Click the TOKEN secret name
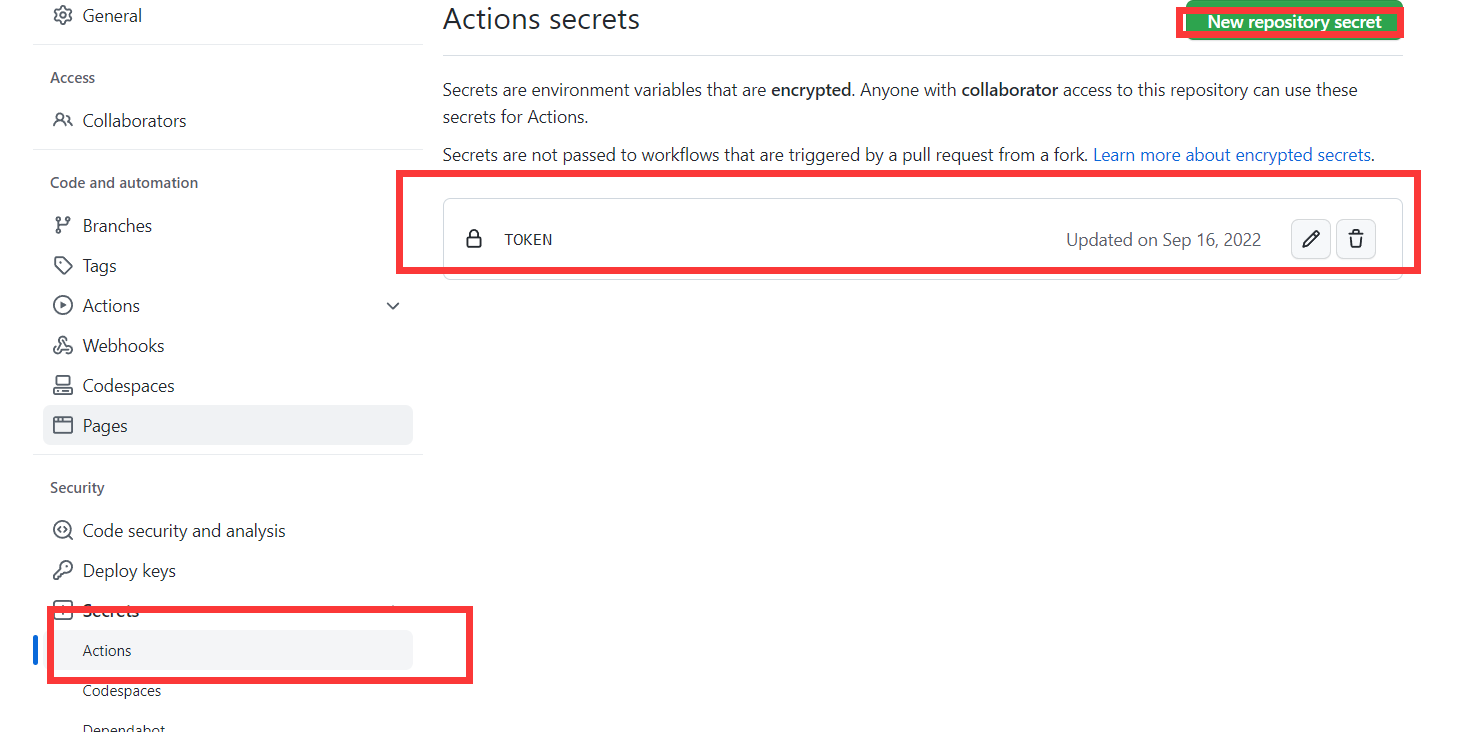This screenshot has width=1467, height=732. 528,240
